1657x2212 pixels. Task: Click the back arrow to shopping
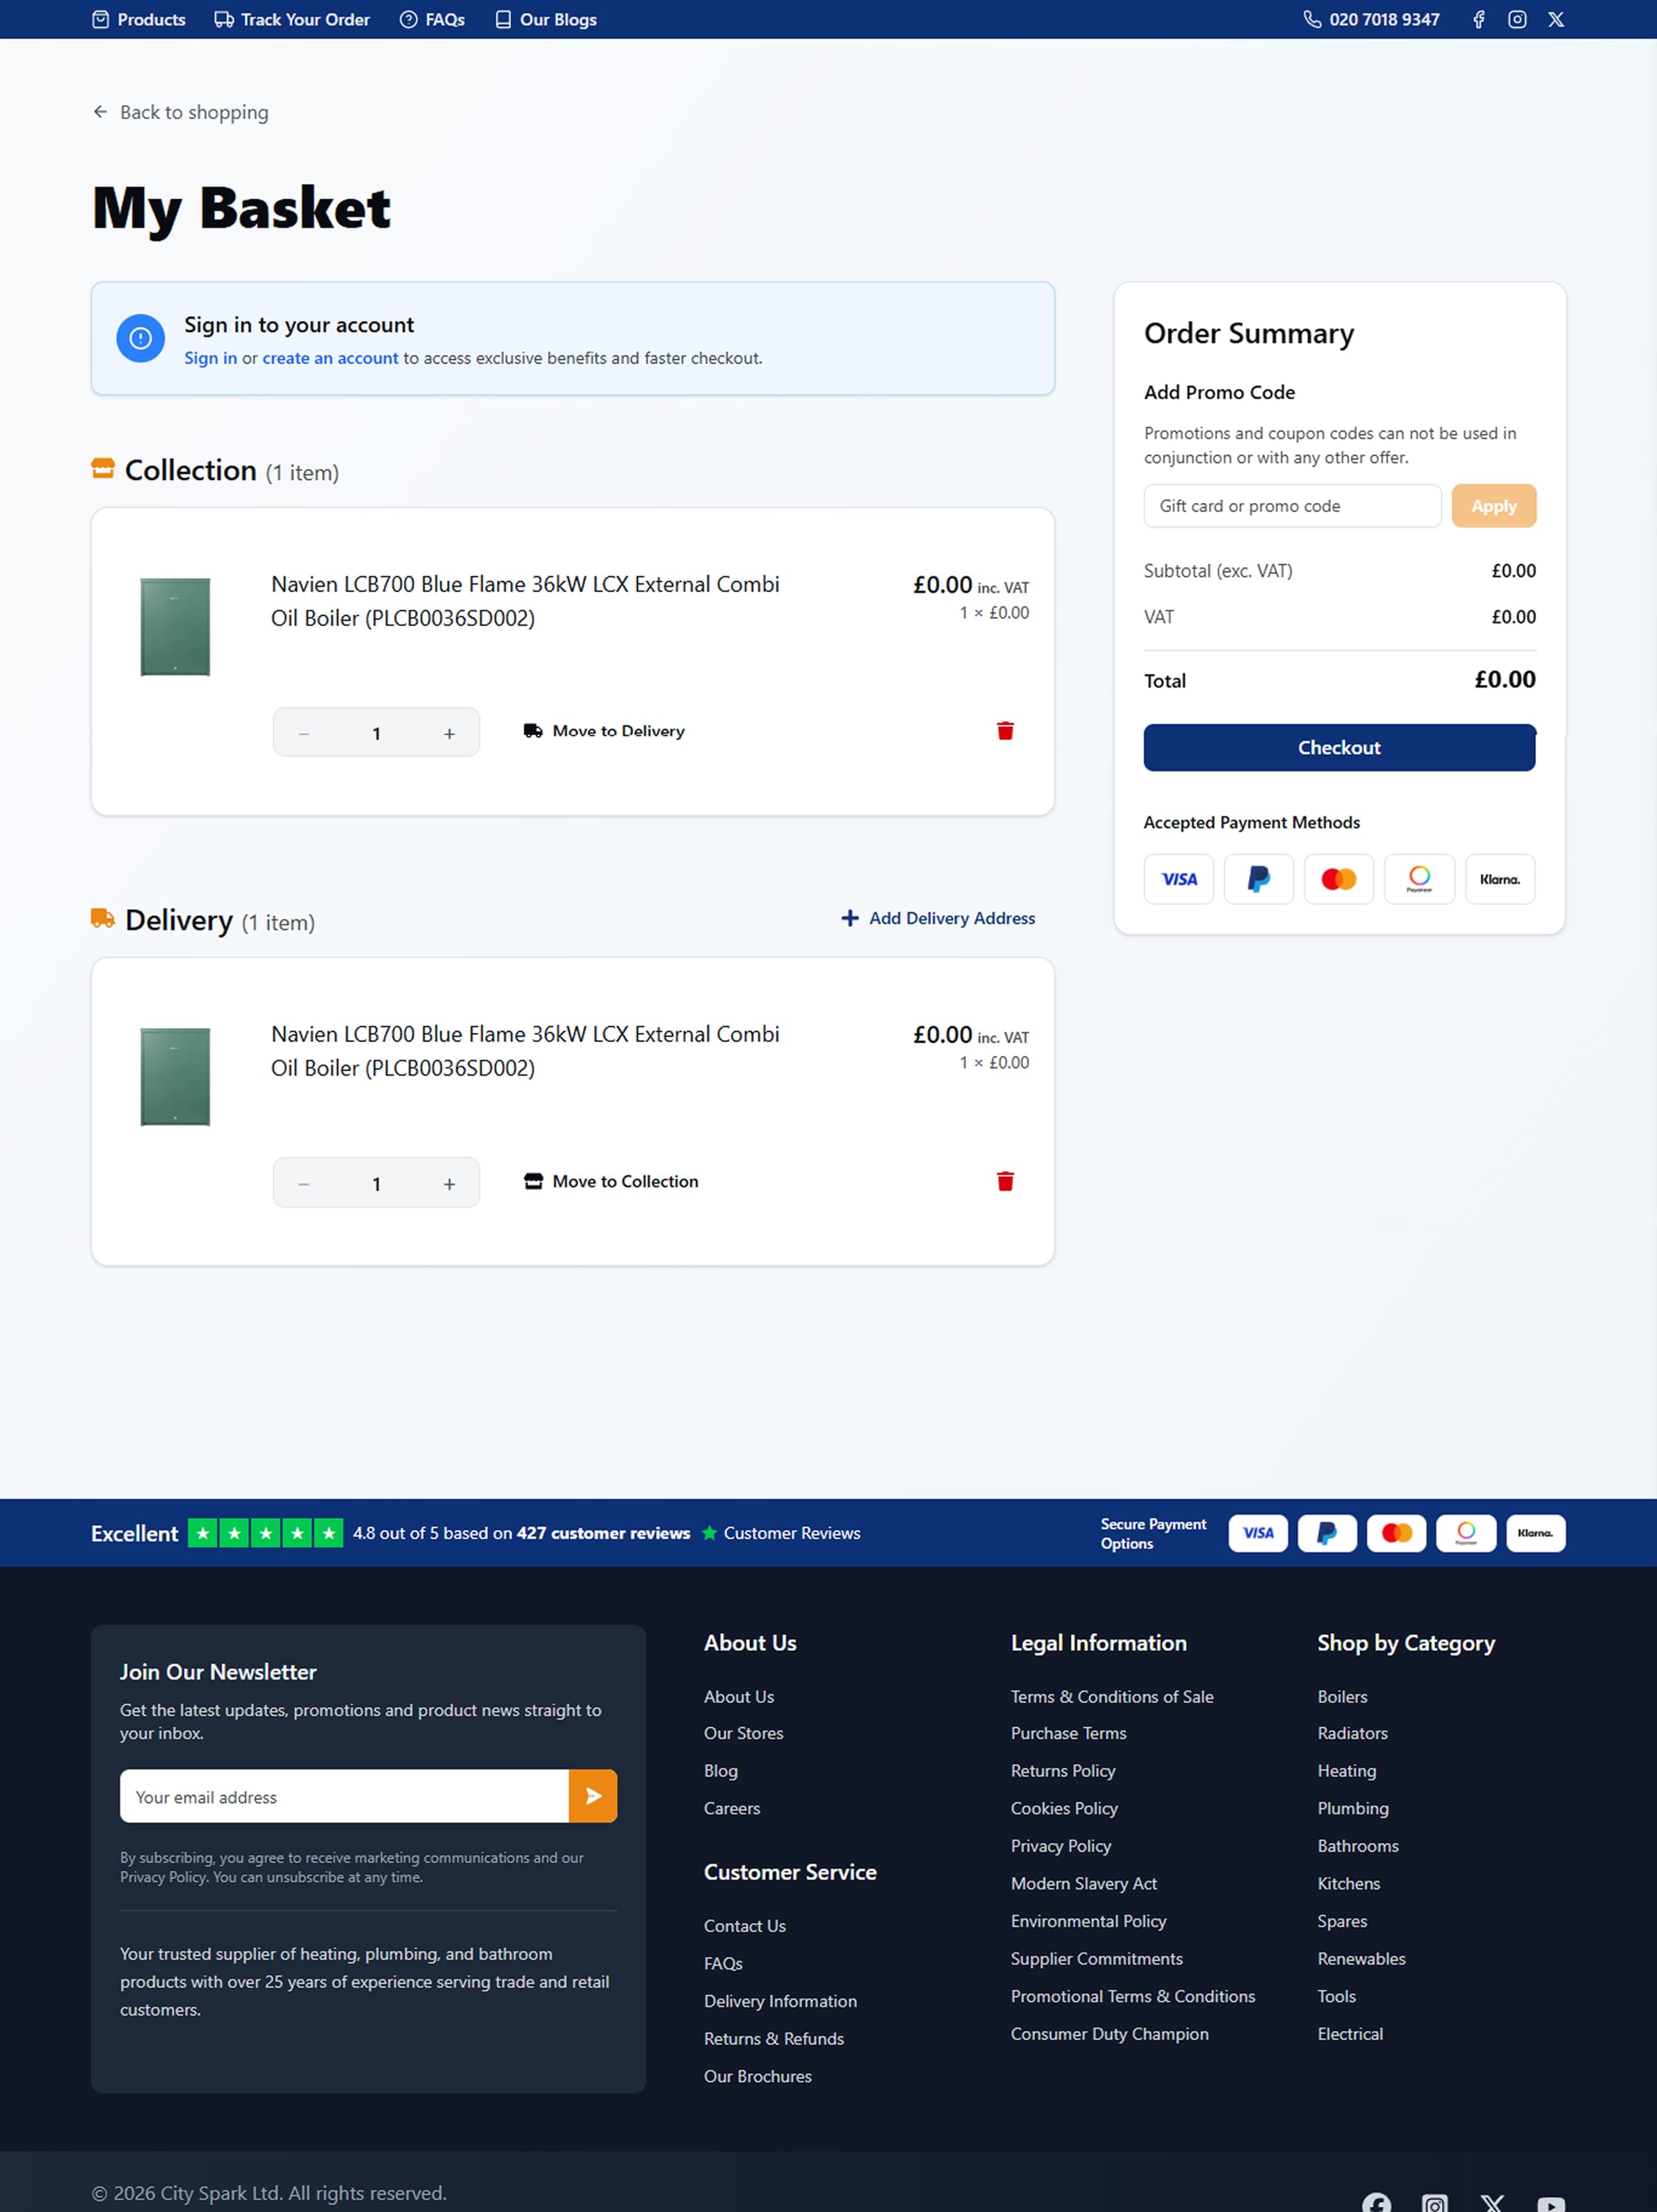click(x=100, y=112)
